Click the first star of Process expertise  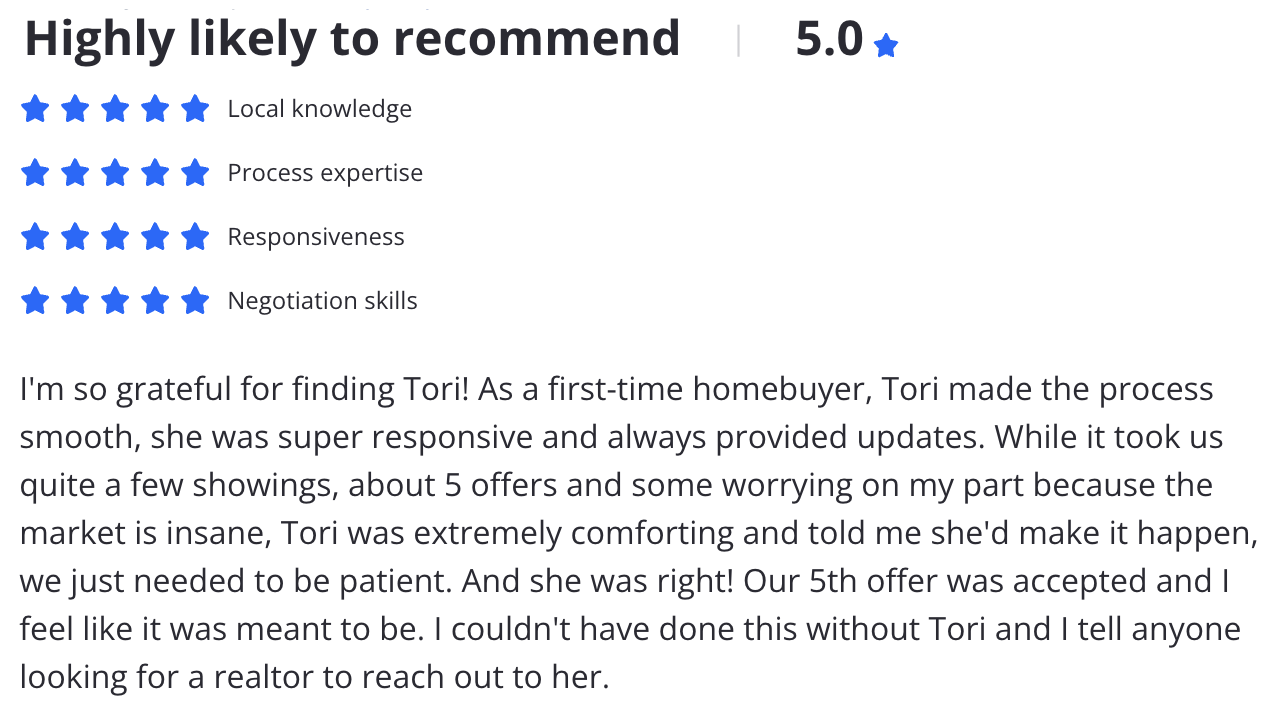point(35,172)
